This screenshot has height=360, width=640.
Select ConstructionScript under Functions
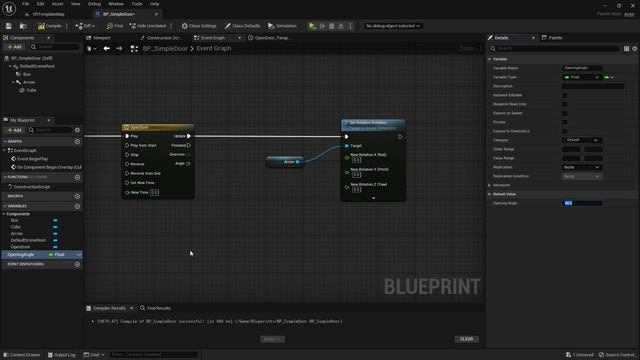click(x=31, y=187)
